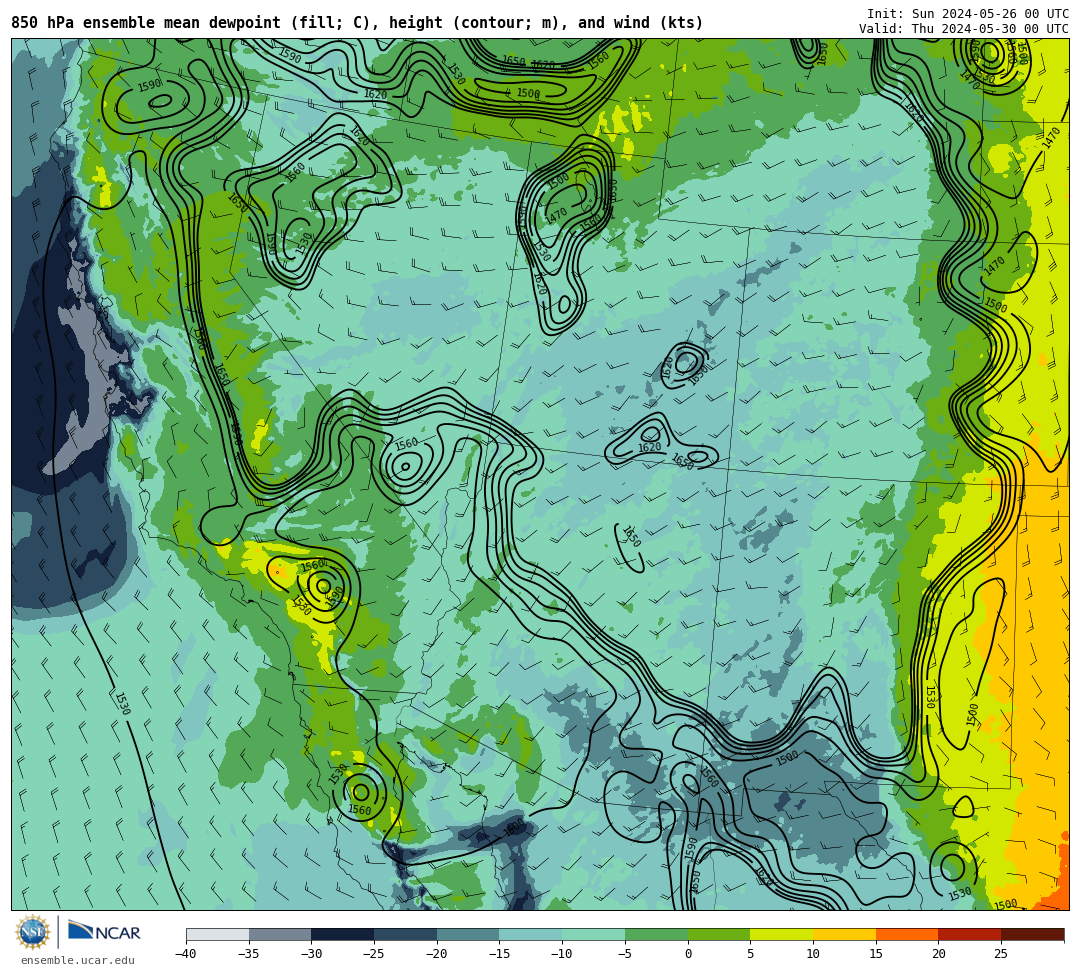Click the 10 colorbar tick label
Screen dimensions: 1080x973
coord(813,954)
